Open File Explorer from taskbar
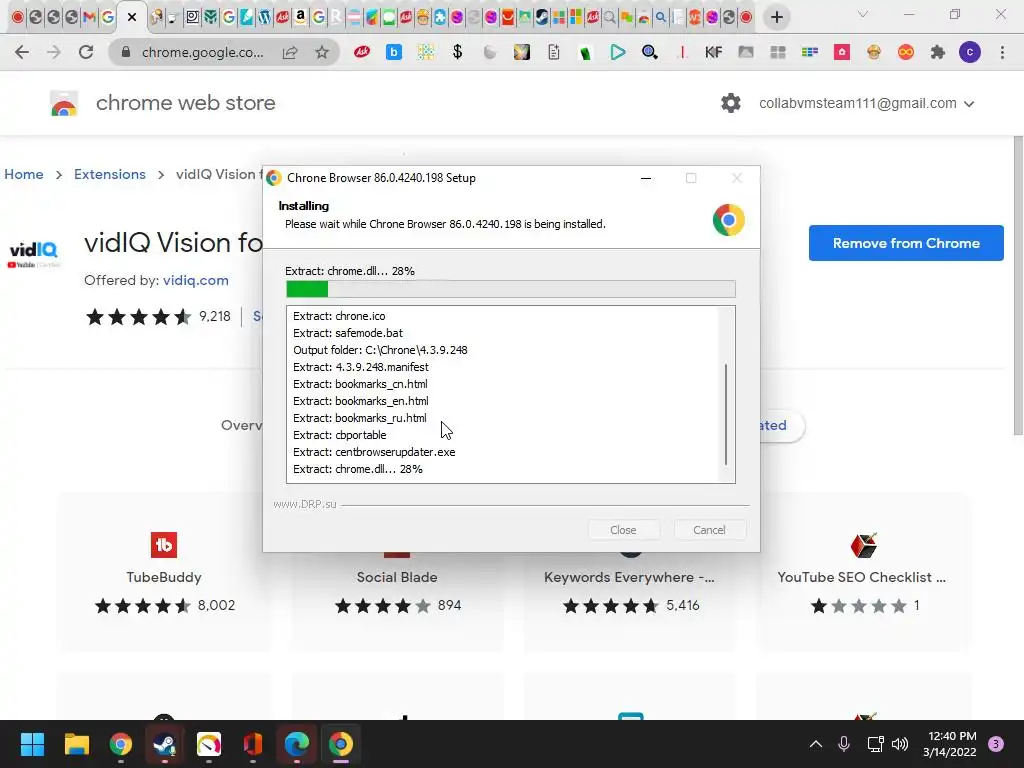Image resolution: width=1024 pixels, height=768 pixels. coord(76,744)
